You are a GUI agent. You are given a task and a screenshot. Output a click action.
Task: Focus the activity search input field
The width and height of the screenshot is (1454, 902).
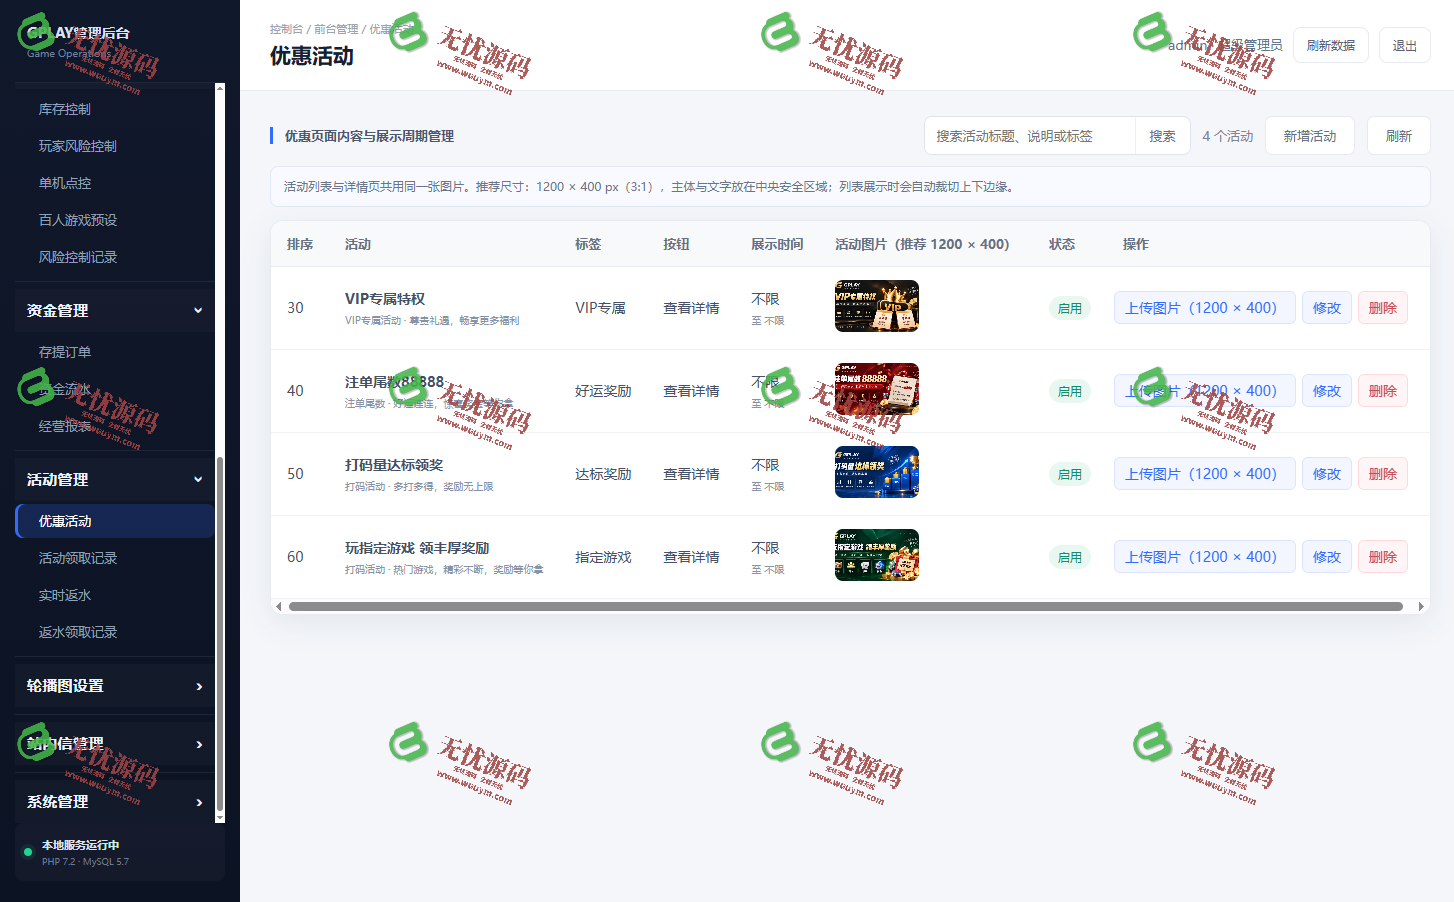point(1030,136)
